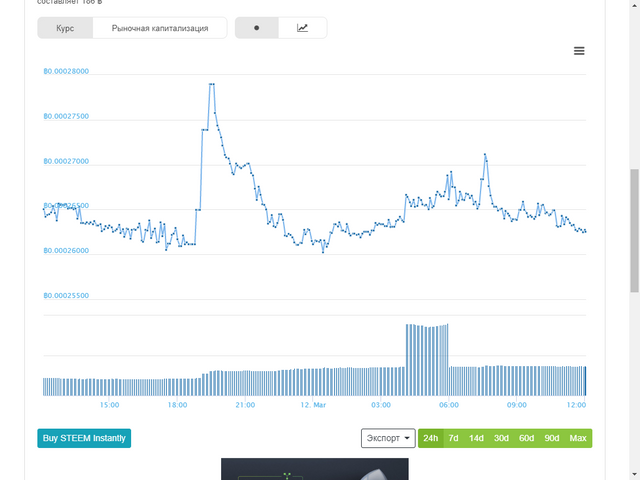Click the B0.00027500 axis label
Screen dimensions: 640x480
pyautogui.click(x=66, y=116)
